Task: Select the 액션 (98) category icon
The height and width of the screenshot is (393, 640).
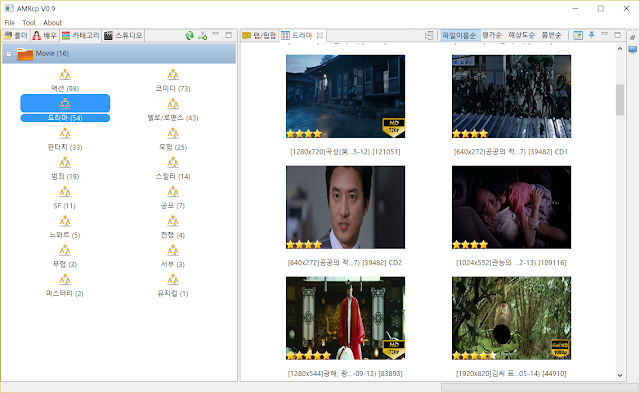Action: coord(65,75)
